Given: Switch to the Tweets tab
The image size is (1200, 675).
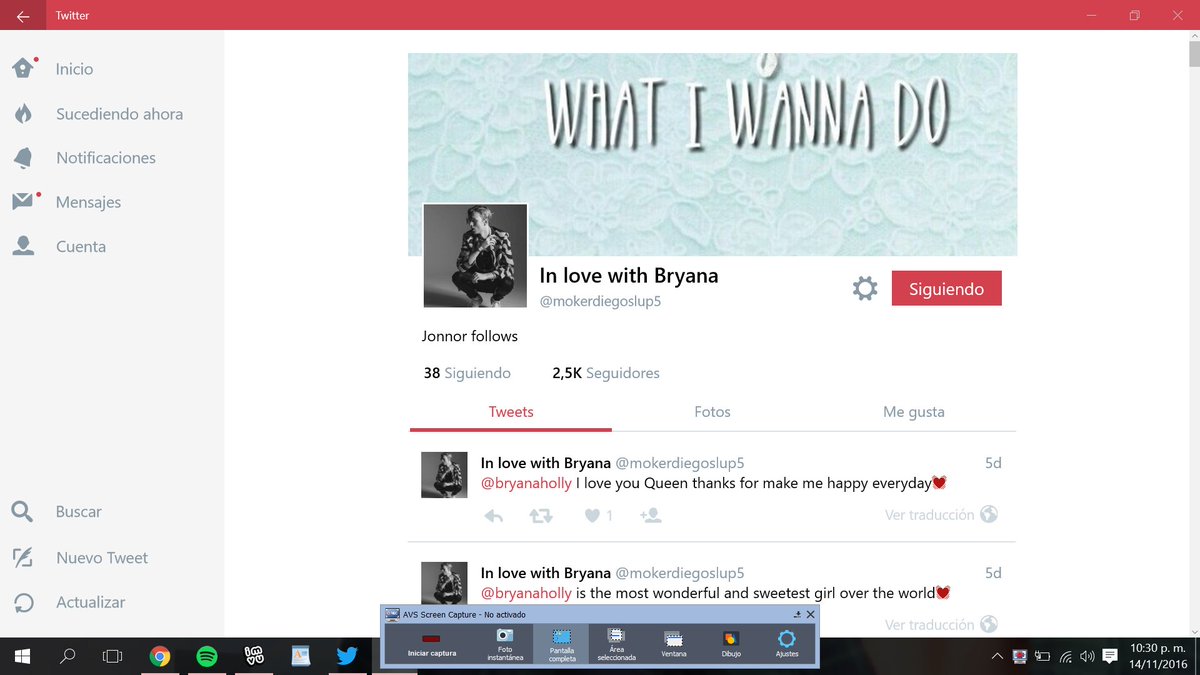Looking at the screenshot, I should 511,412.
